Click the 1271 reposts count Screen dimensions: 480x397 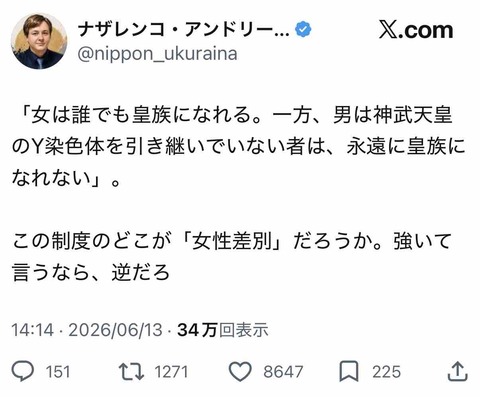coord(171,372)
